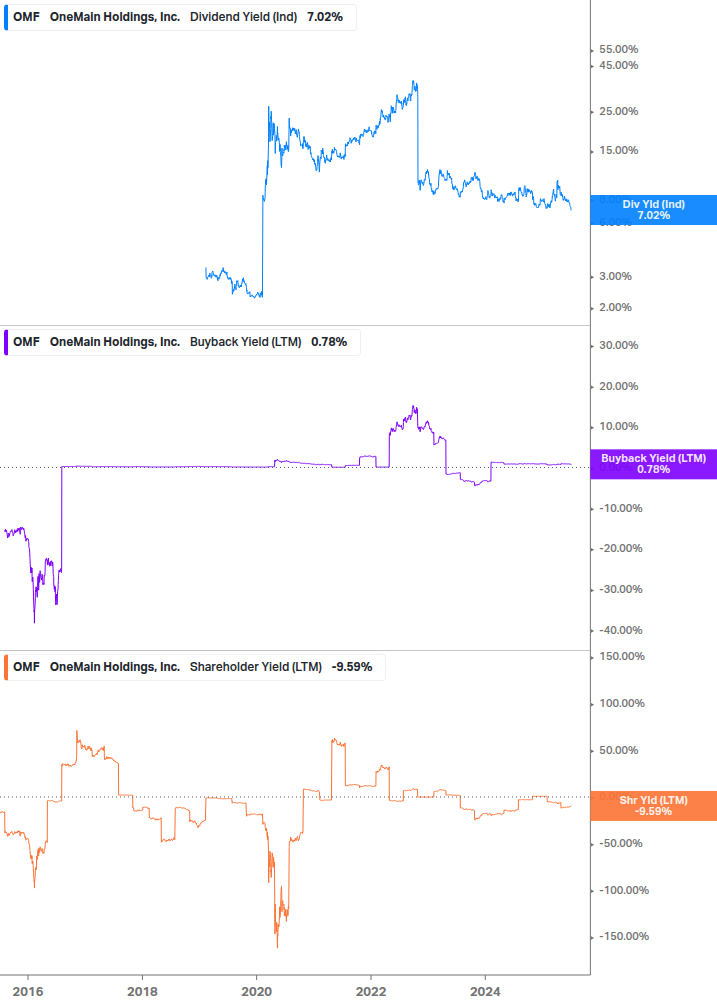Click the -40.00% buyback axis label
The height and width of the screenshot is (1005, 717).
coord(620,631)
